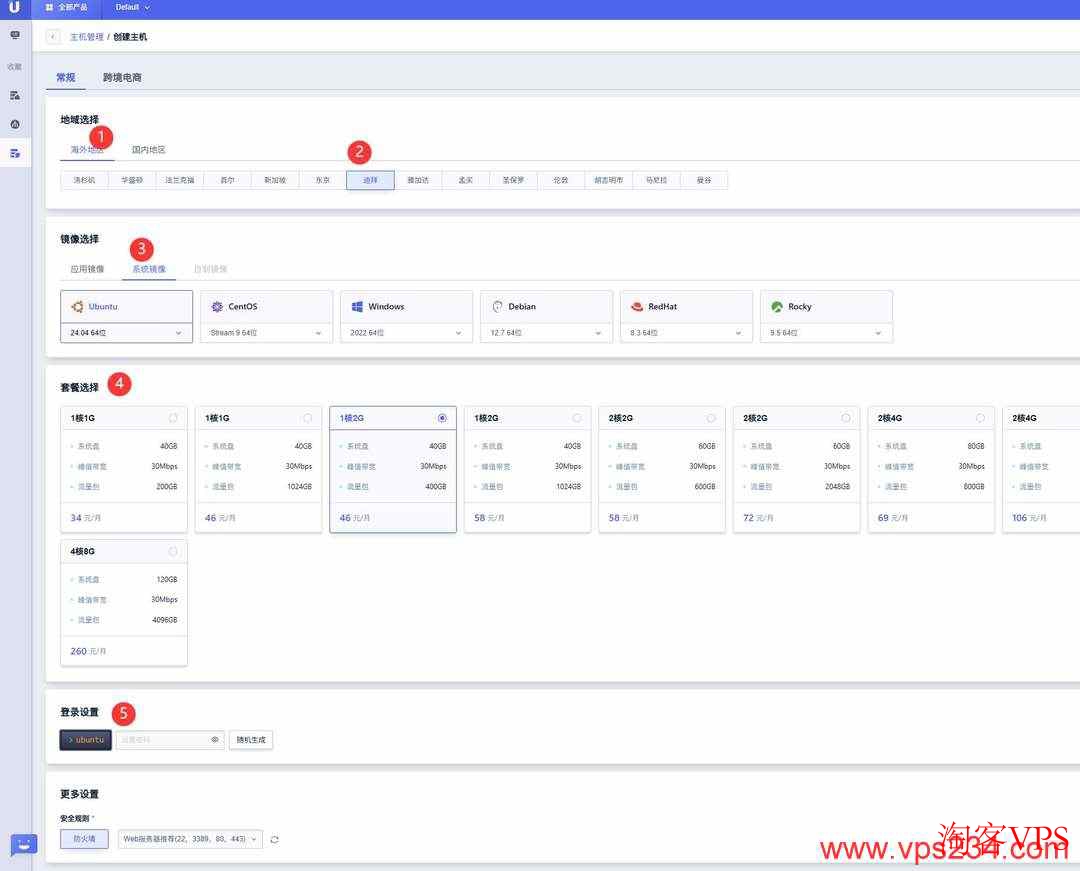Choose the 4核8G plan radio button
This screenshot has height=871, width=1080.
click(173, 551)
